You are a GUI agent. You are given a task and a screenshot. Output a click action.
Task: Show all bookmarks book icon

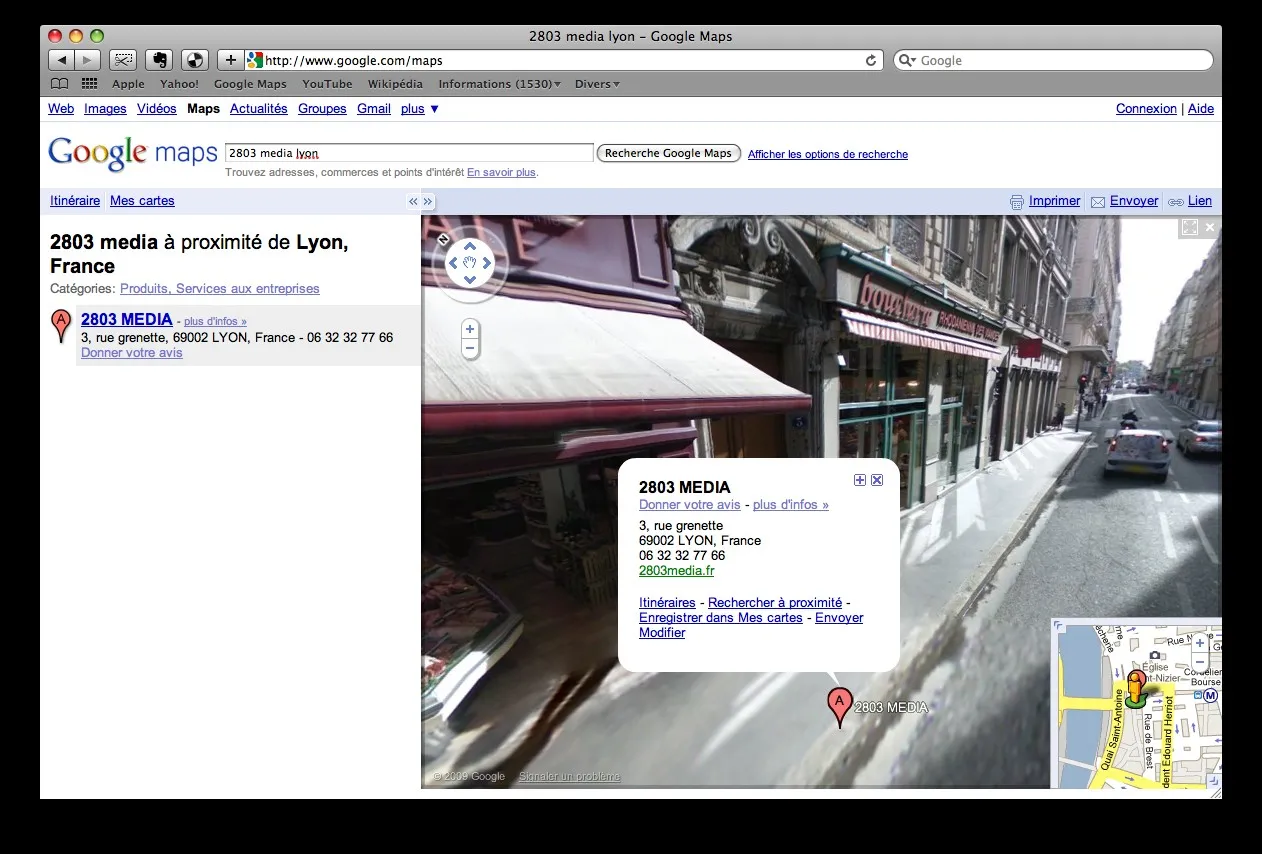click(x=60, y=84)
